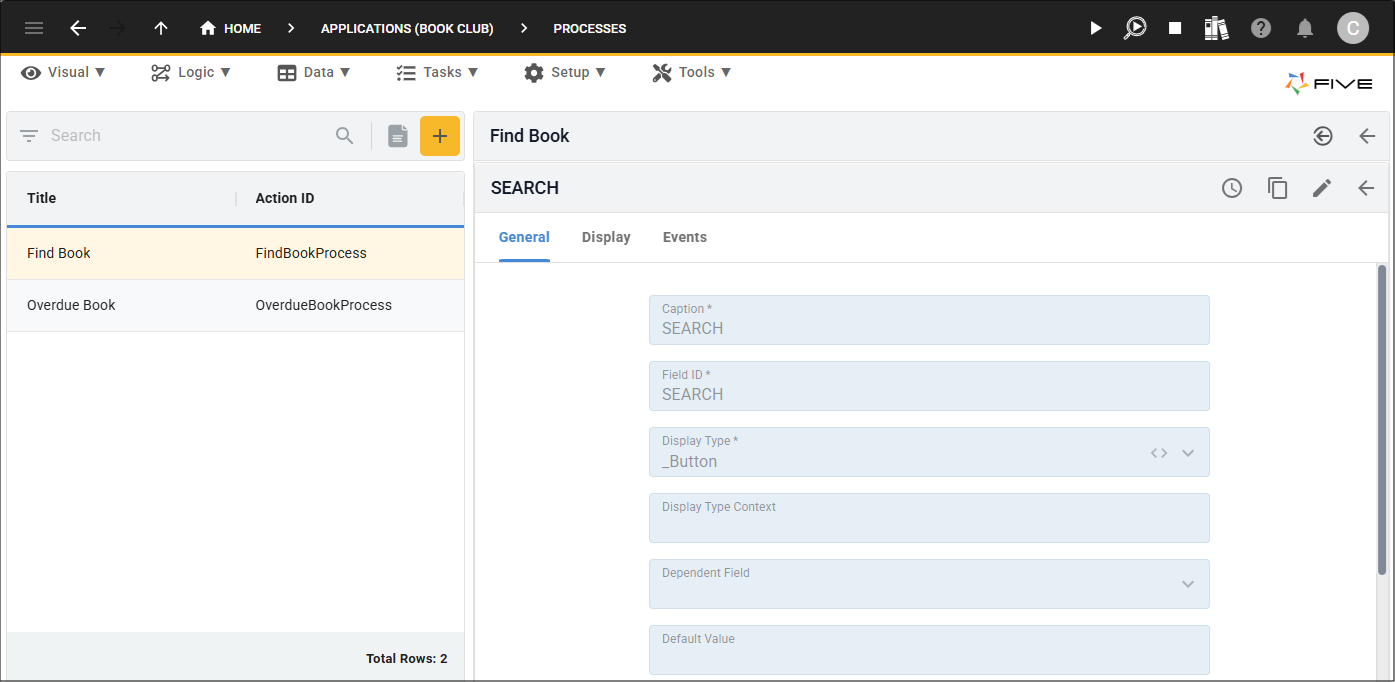Screen dimensions: 1395x682
Task: Click the edit pencil icon for SEARCH
Action: [x=1322, y=188]
